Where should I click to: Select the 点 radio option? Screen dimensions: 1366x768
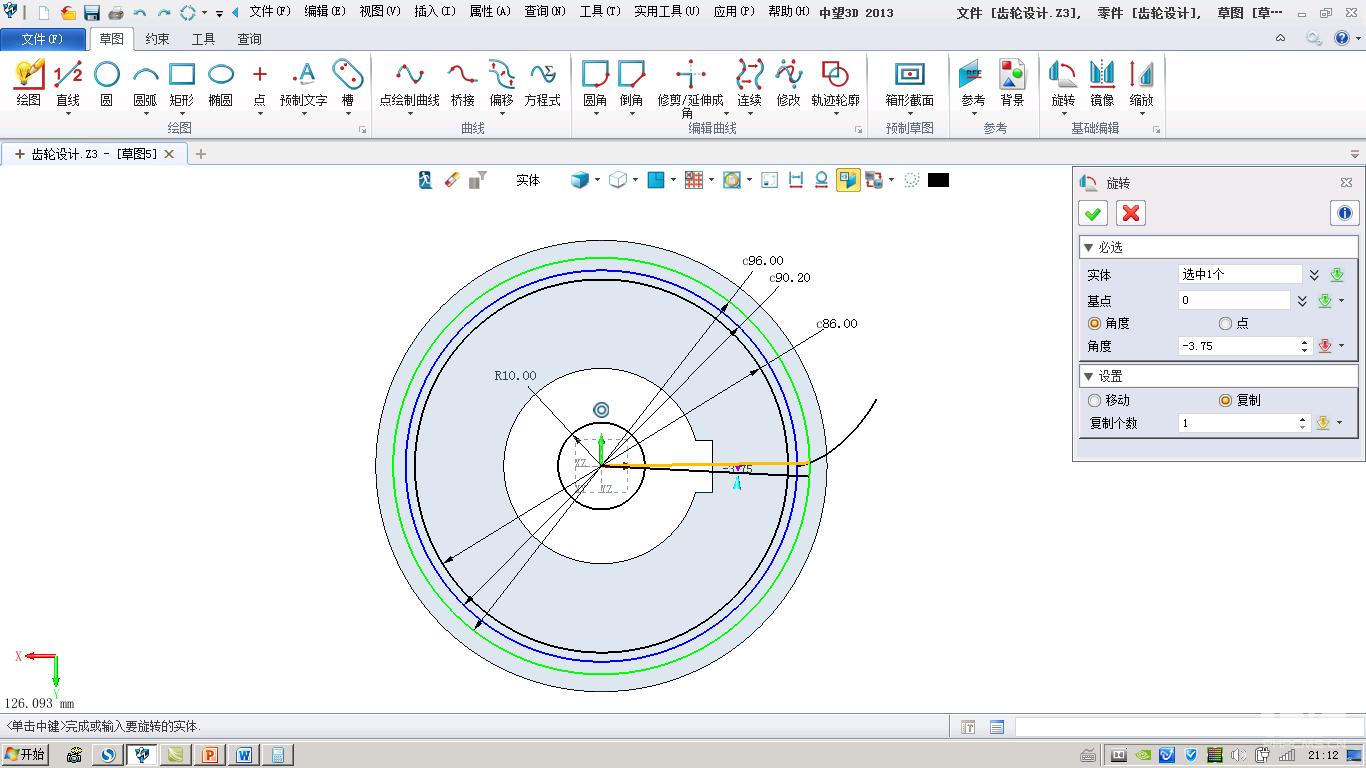click(x=1226, y=323)
